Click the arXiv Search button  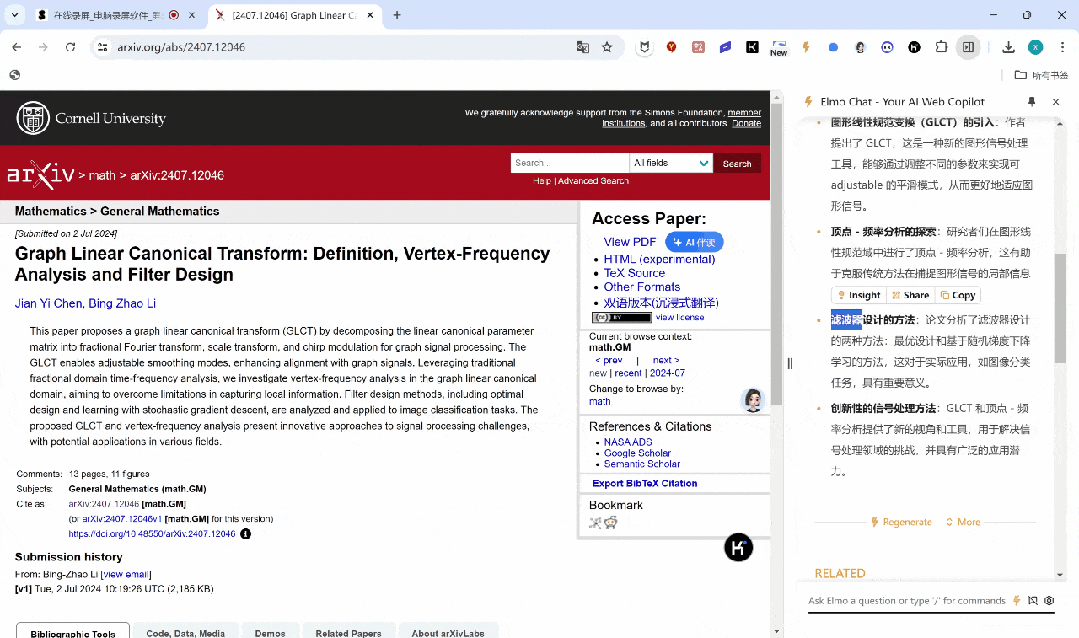[737, 164]
